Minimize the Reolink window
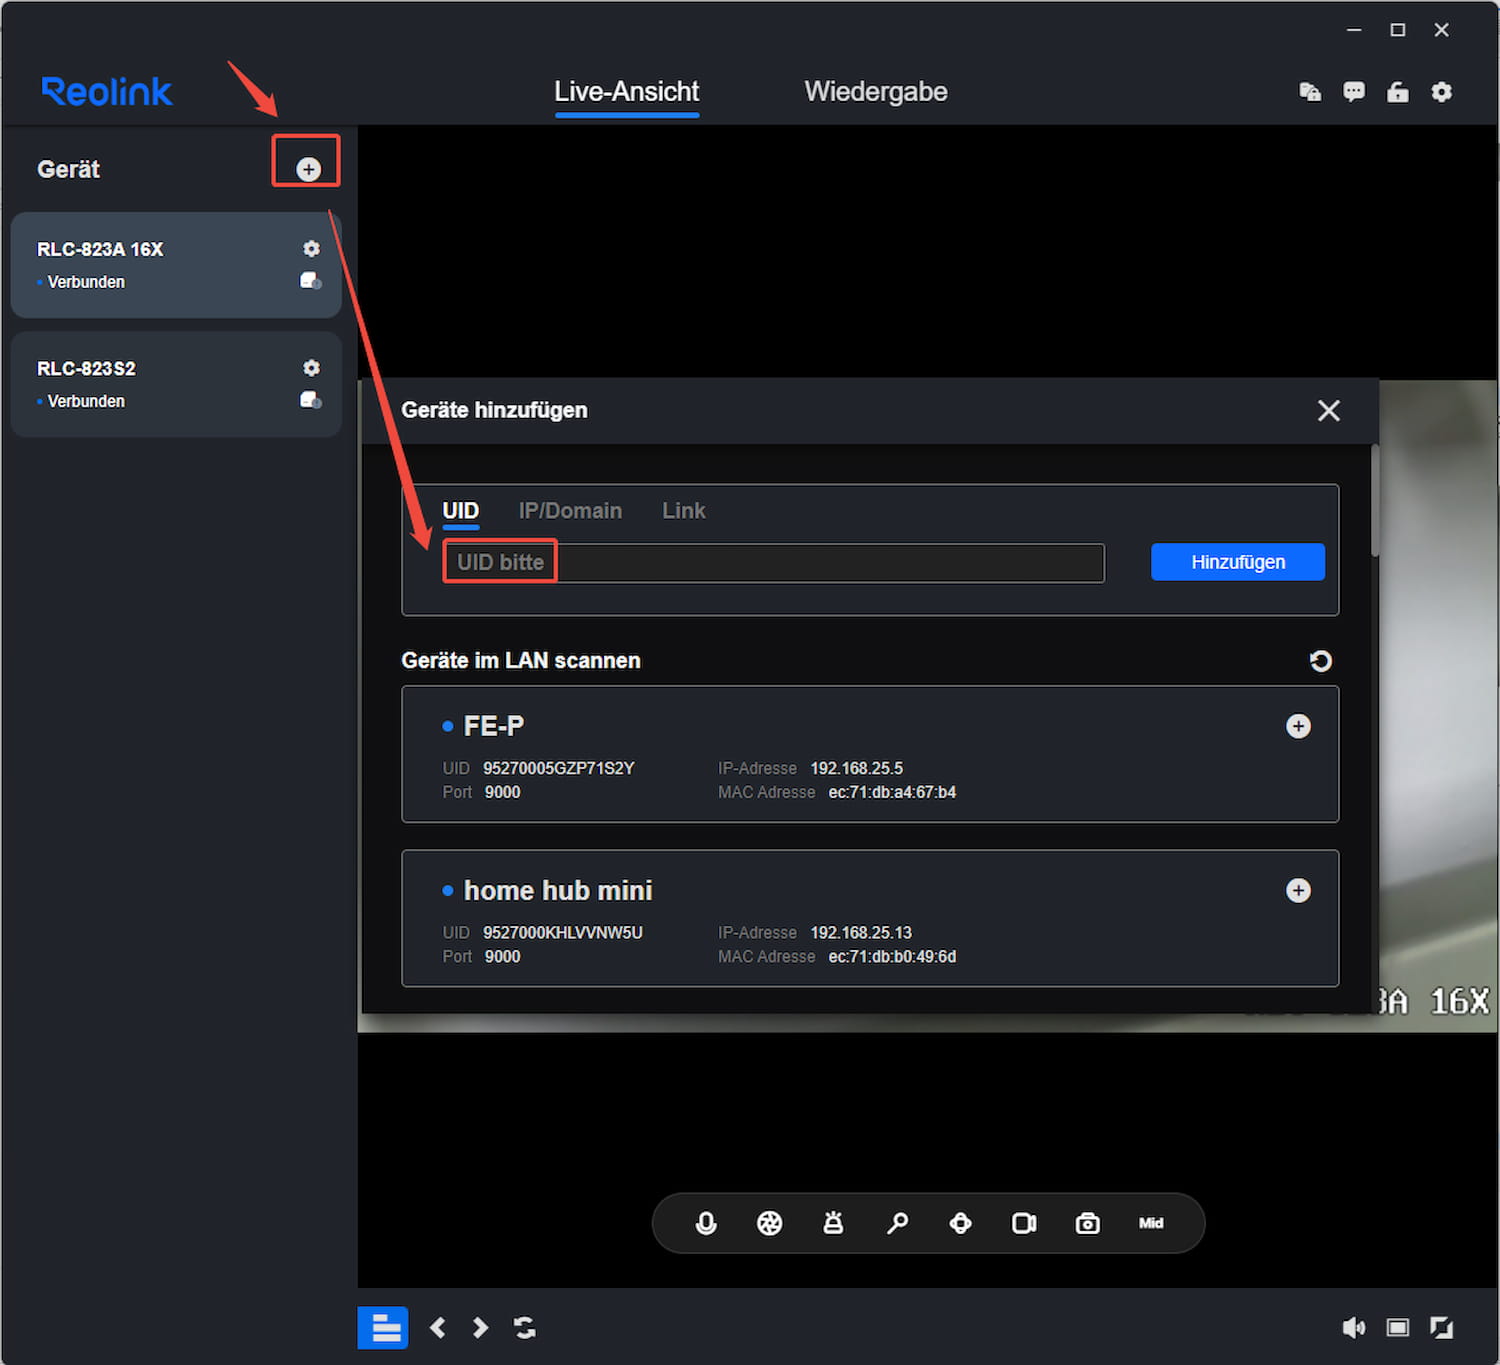The width and height of the screenshot is (1500, 1365). tap(1354, 30)
